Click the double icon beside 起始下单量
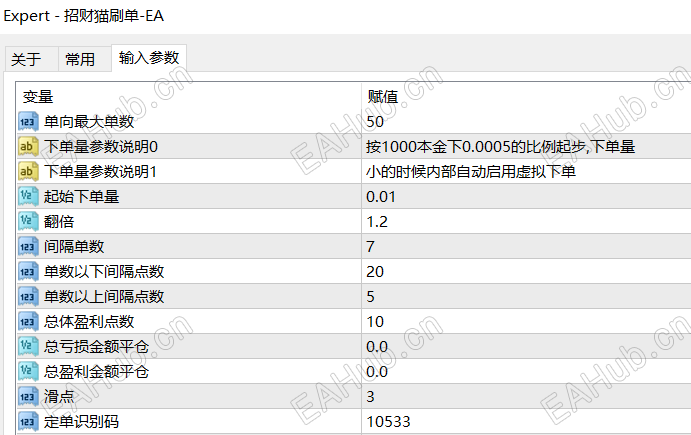This screenshot has height=435, width=691. [x=28, y=197]
